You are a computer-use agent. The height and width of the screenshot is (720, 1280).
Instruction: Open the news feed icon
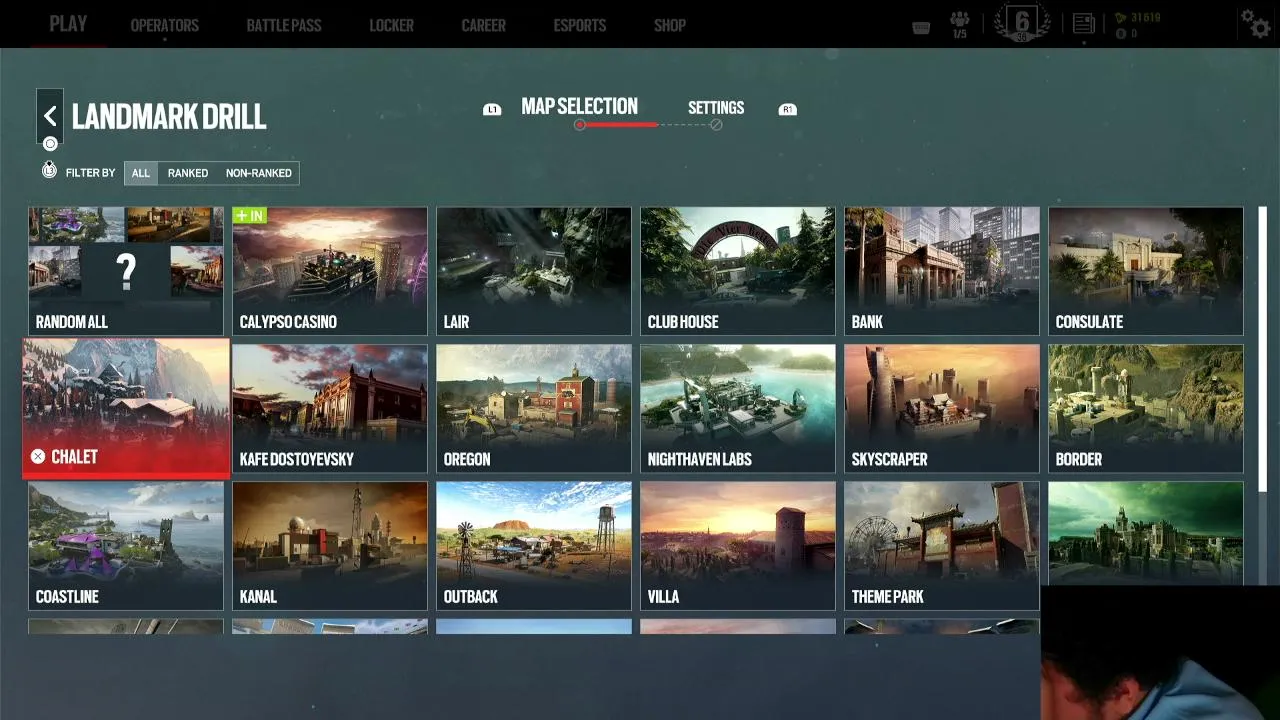pos(1083,24)
